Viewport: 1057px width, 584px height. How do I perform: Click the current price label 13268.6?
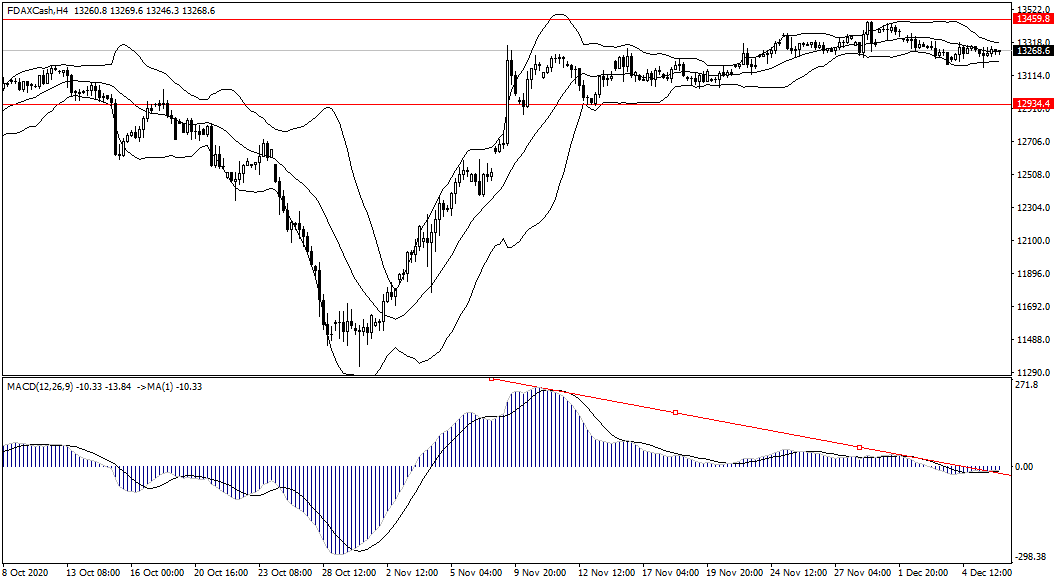[1033, 51]
